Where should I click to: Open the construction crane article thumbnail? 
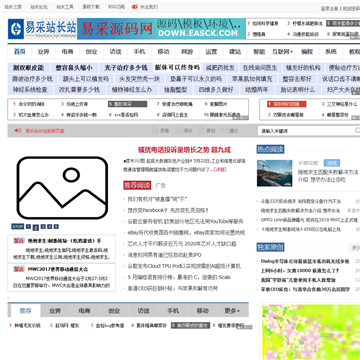tap(274, 173)
